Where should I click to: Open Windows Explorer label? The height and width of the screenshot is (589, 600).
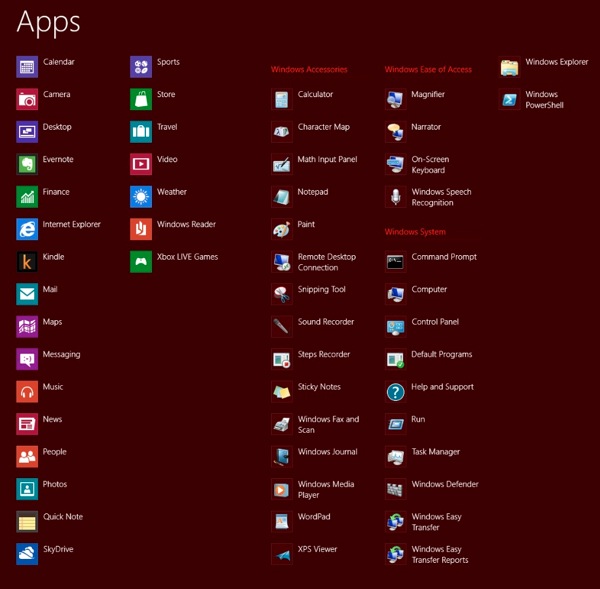pyautogui.click(x=556, y=62)
